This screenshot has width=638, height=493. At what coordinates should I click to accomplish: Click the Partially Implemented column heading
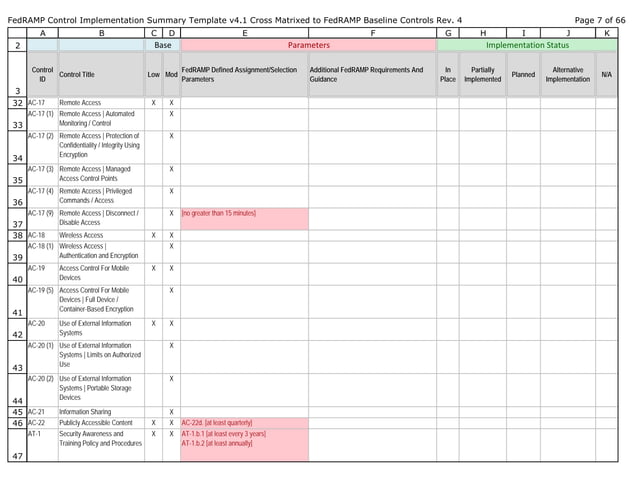(483, 74)
